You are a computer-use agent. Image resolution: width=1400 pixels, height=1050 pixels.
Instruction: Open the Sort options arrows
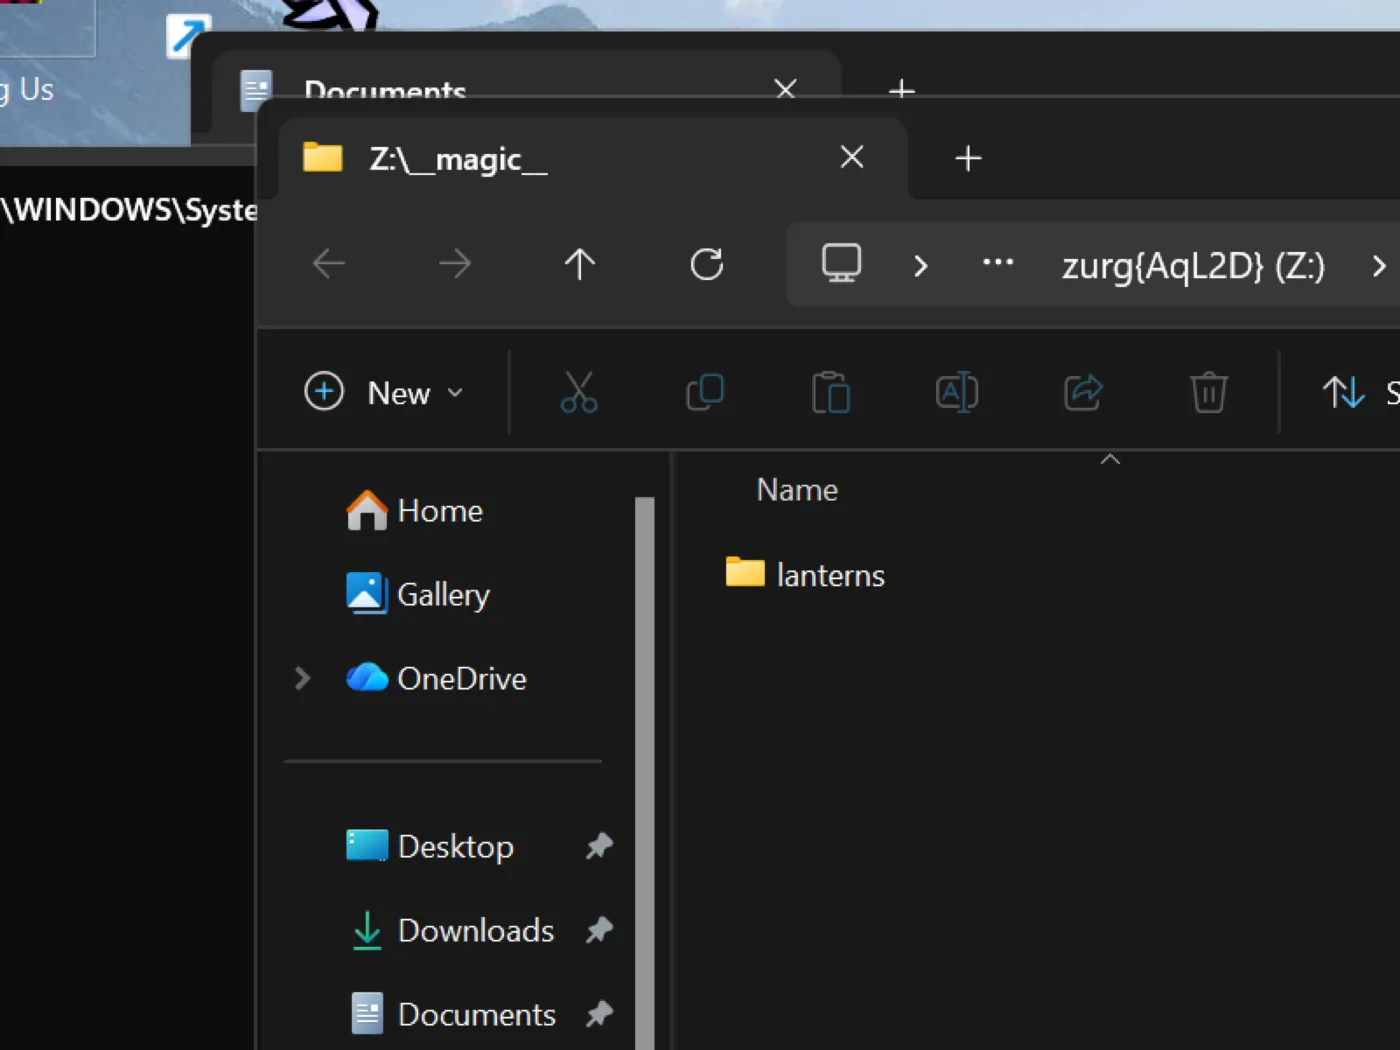point(1344,392)
